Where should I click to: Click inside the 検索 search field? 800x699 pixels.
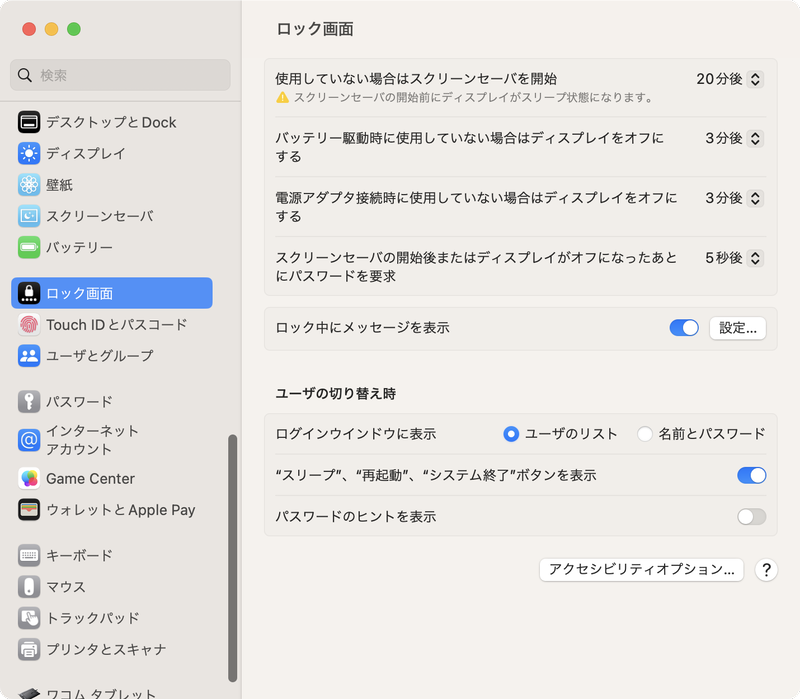point(120,75)
